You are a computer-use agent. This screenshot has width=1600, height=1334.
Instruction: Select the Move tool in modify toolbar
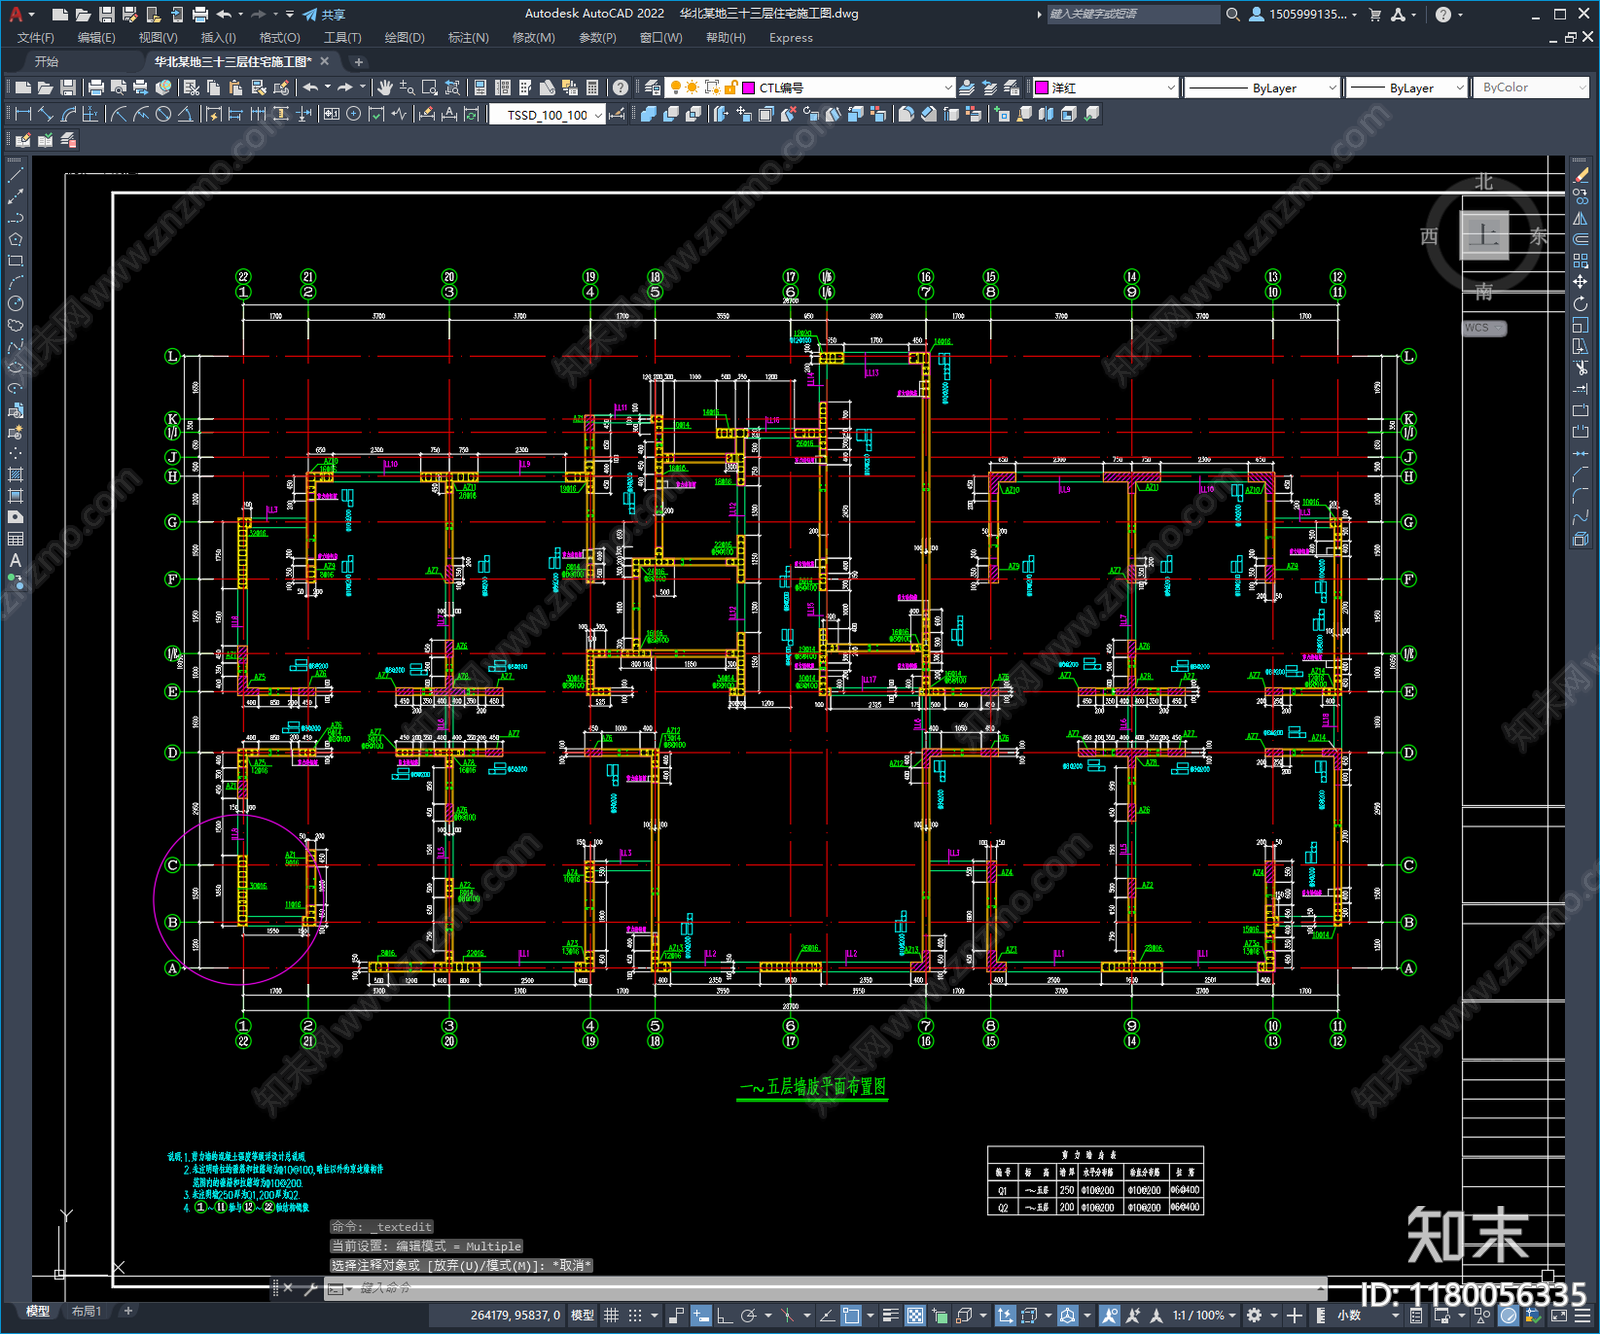pyautogui.click(x=1580, y=282)
